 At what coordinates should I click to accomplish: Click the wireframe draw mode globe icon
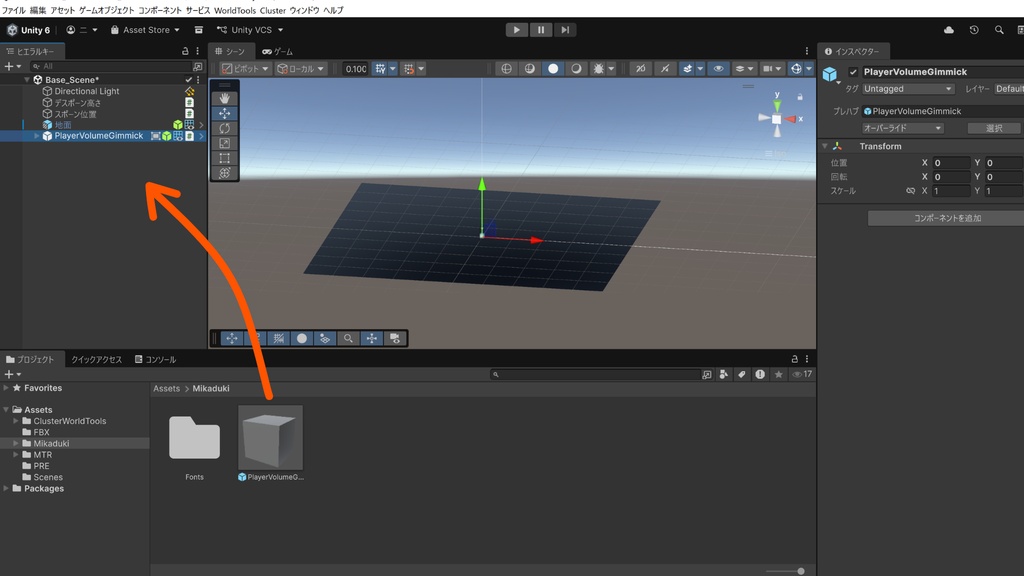(x=506, y=69)
